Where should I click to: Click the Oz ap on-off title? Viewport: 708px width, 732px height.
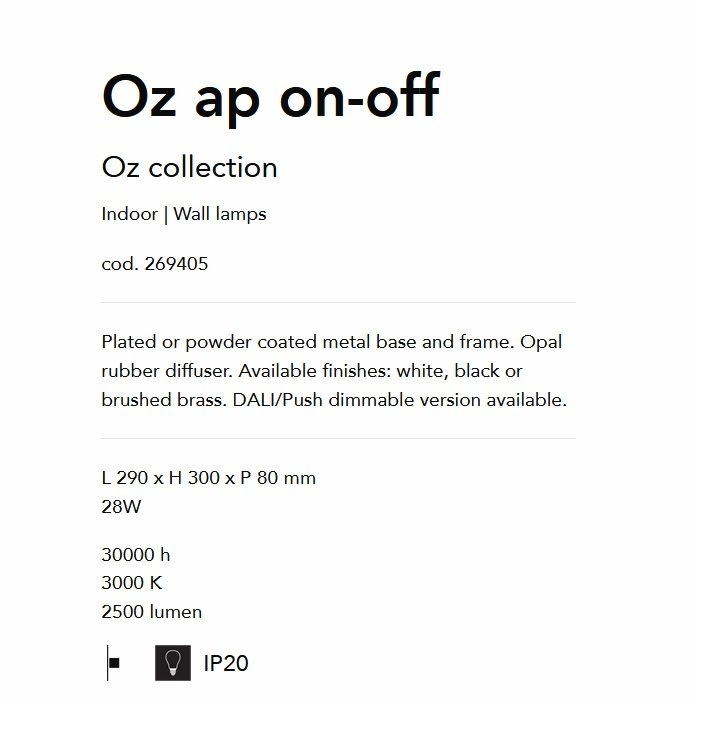coord(271,98)
